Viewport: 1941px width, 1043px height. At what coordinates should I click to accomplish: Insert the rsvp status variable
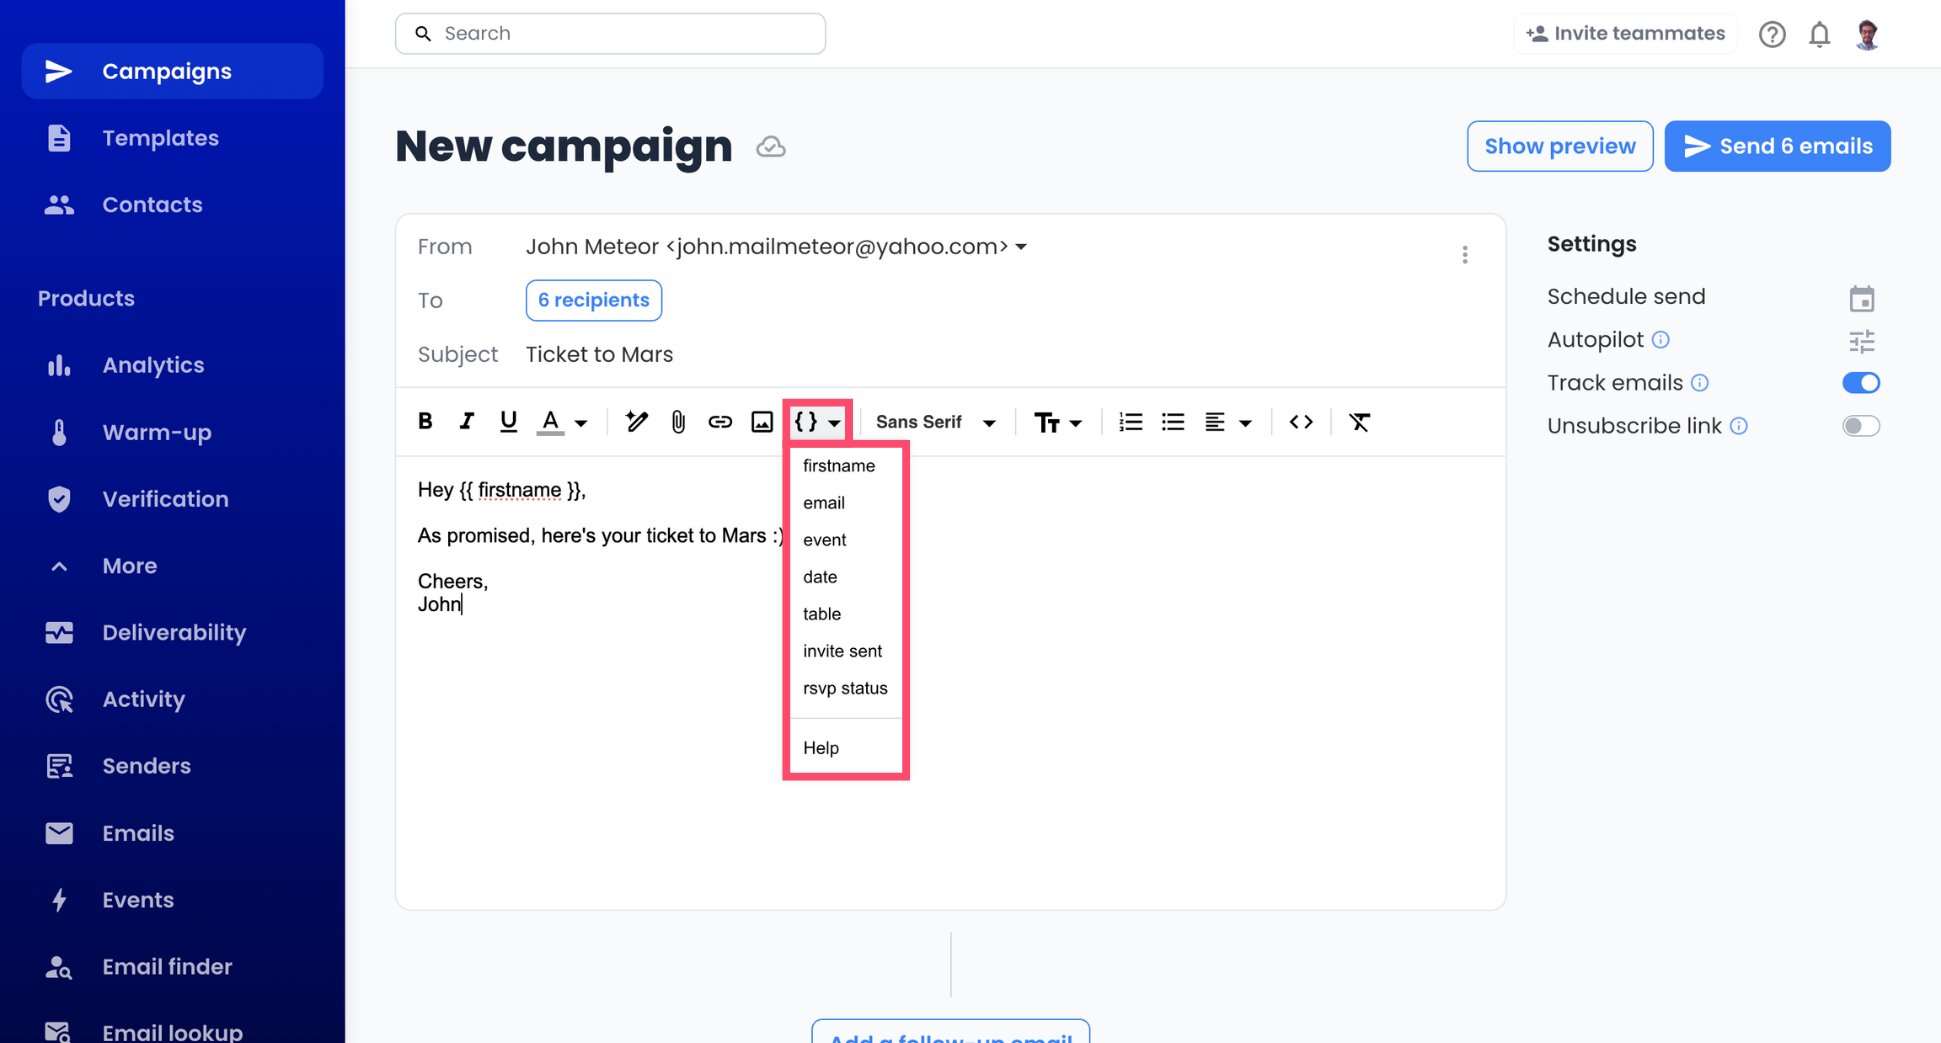pos(845,688)
